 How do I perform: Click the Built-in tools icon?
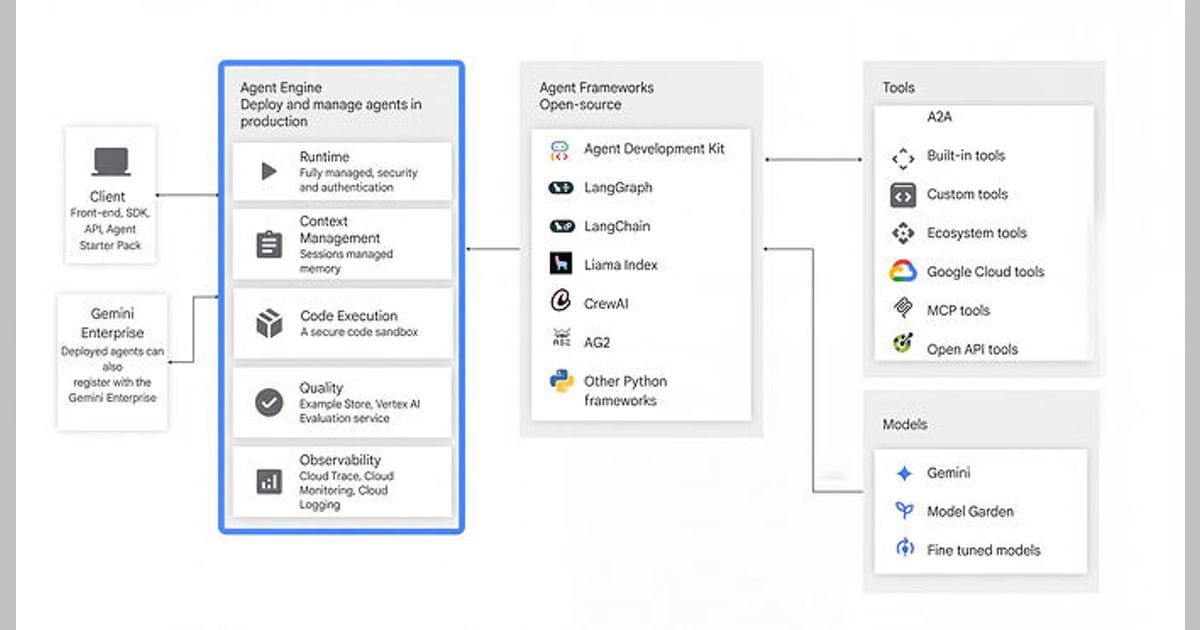(x=903, y=158)
